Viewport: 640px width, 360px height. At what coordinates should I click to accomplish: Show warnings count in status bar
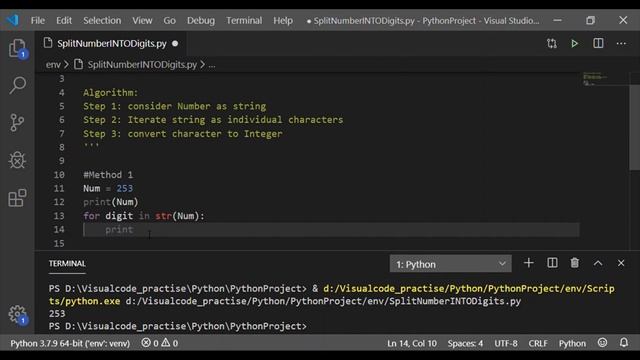pyautogui.click(x=170, y=343)
